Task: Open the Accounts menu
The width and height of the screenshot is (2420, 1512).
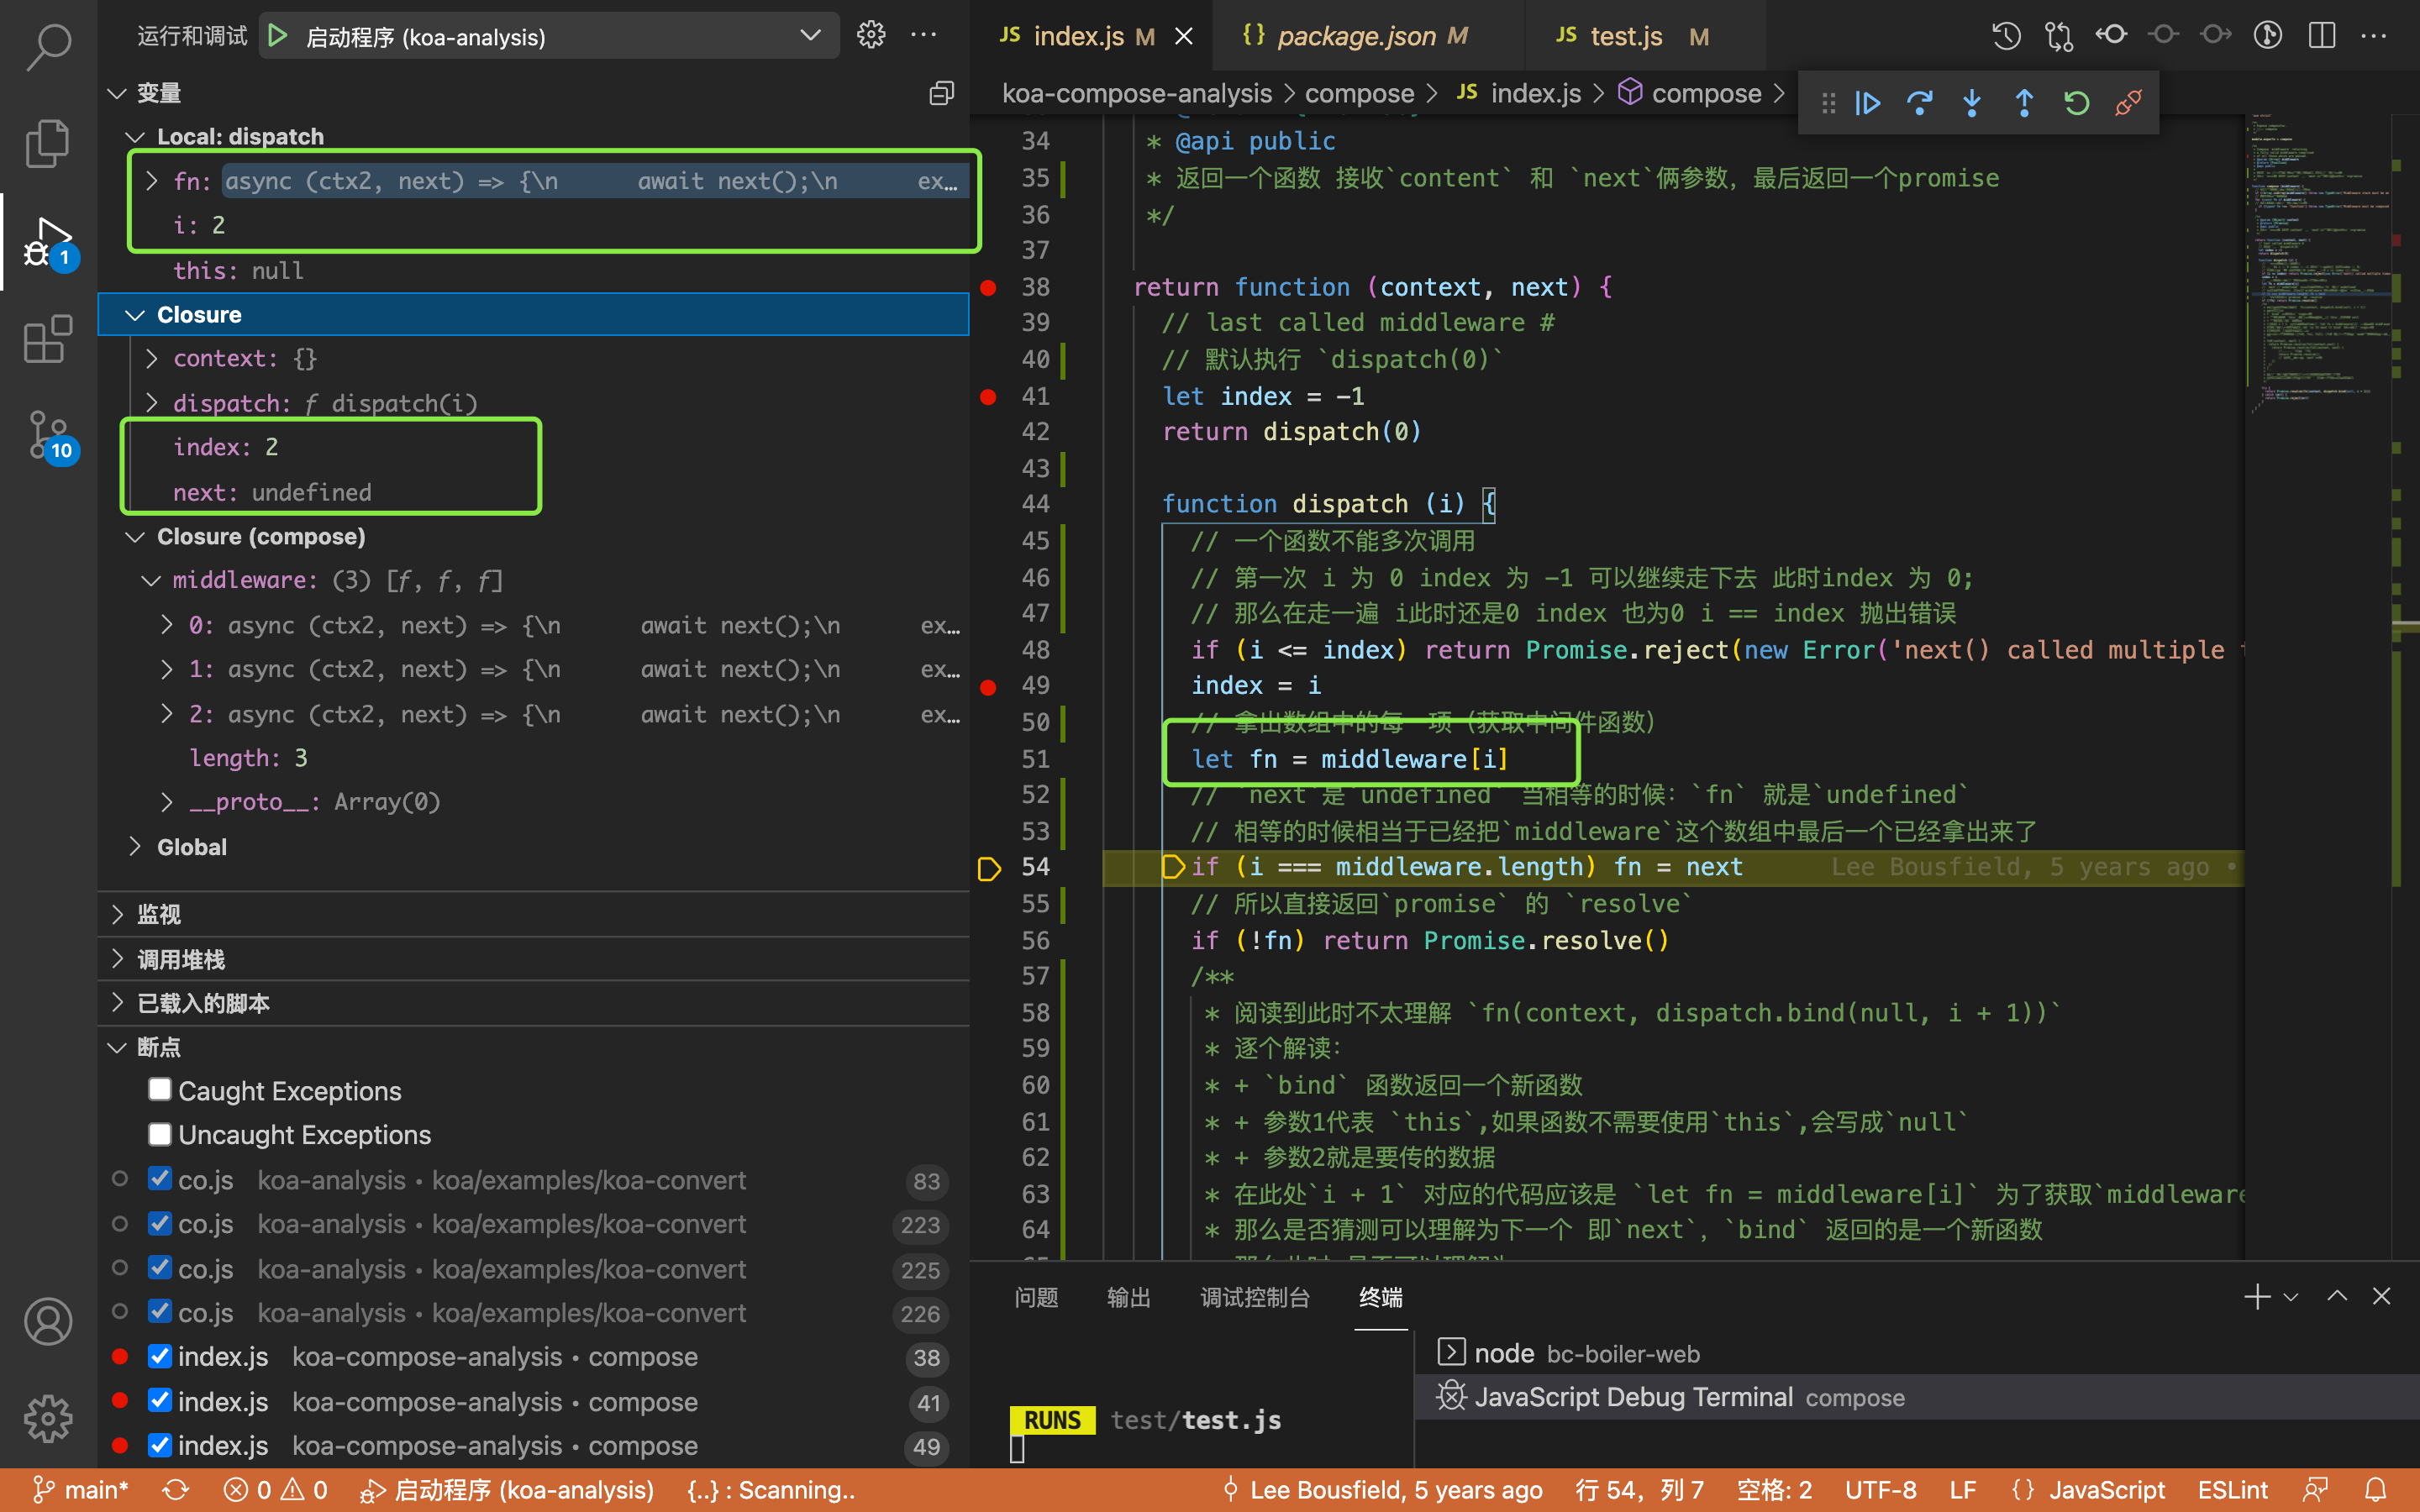Action: (48, 1321)
